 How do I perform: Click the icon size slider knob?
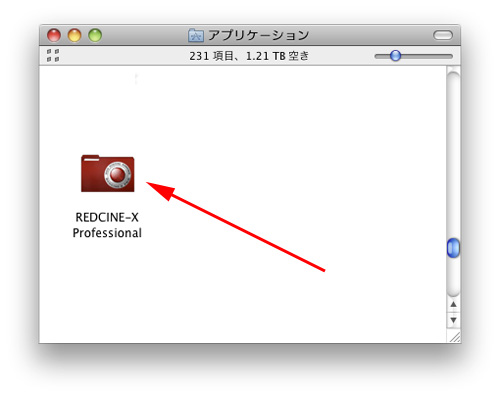click(x=395, y=56)
